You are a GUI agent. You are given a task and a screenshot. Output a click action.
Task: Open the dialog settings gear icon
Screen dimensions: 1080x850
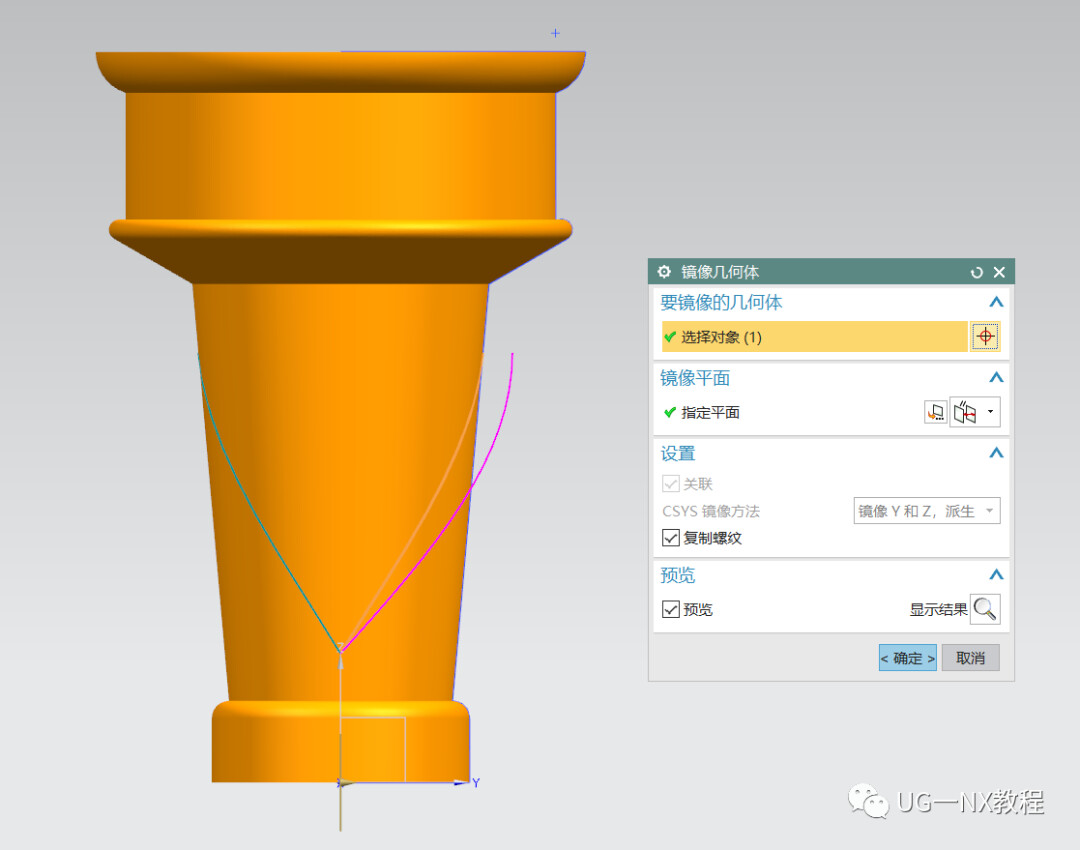tap(664, 272)
